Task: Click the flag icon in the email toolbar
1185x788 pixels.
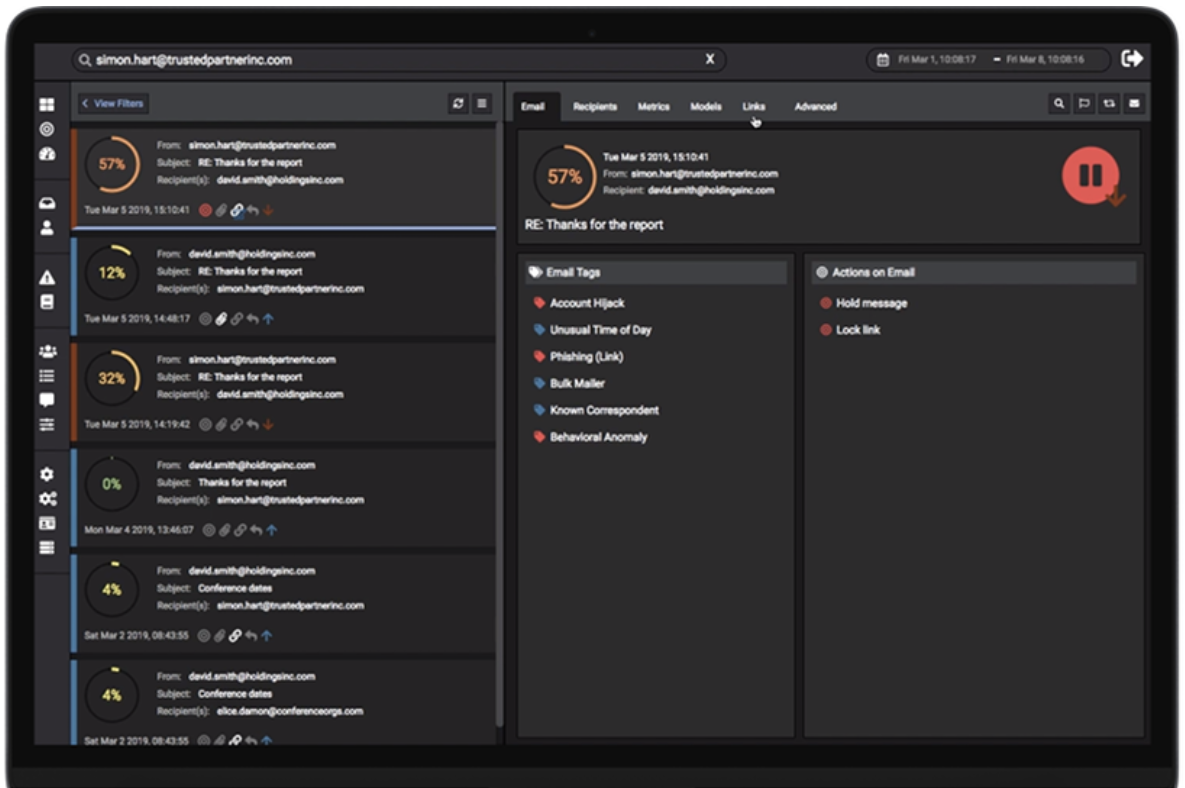Action: coord(1084,103)
